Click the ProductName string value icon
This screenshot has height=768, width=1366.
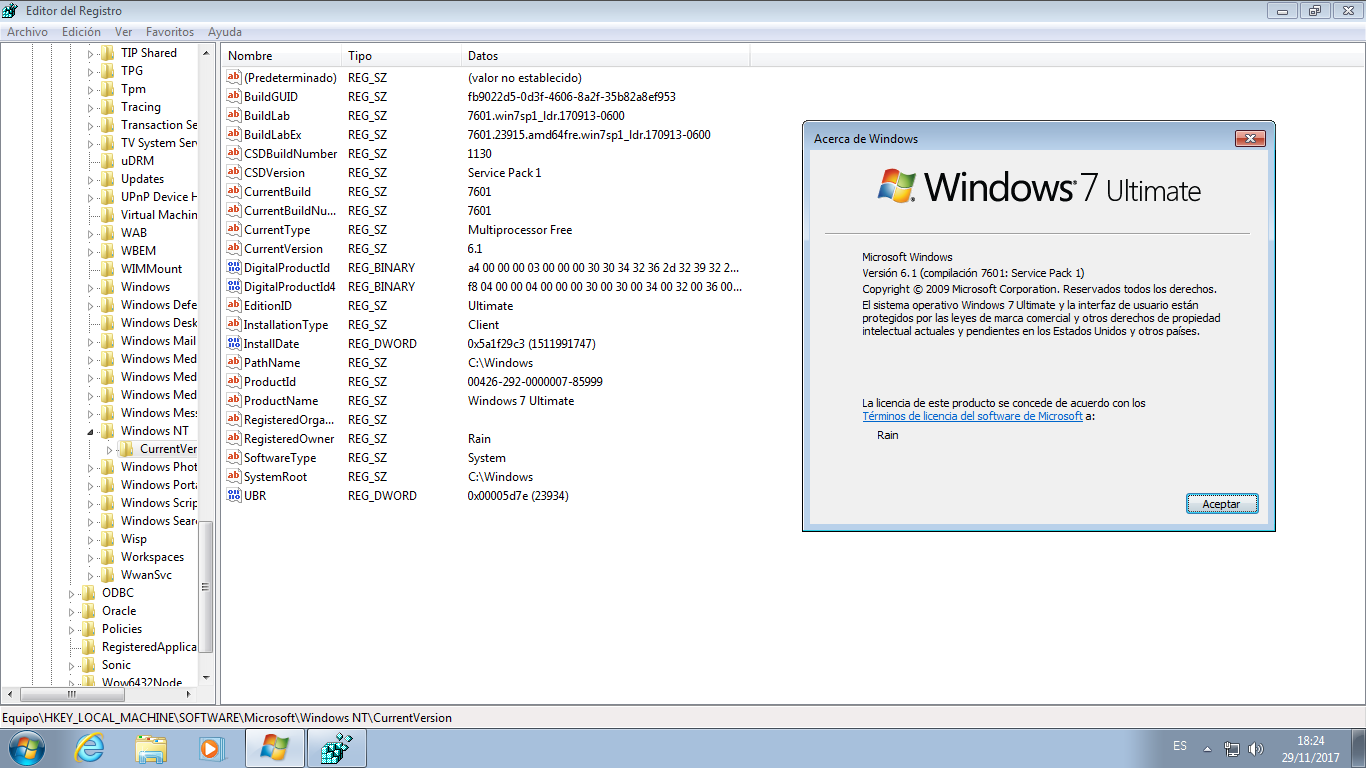point(234,401)
